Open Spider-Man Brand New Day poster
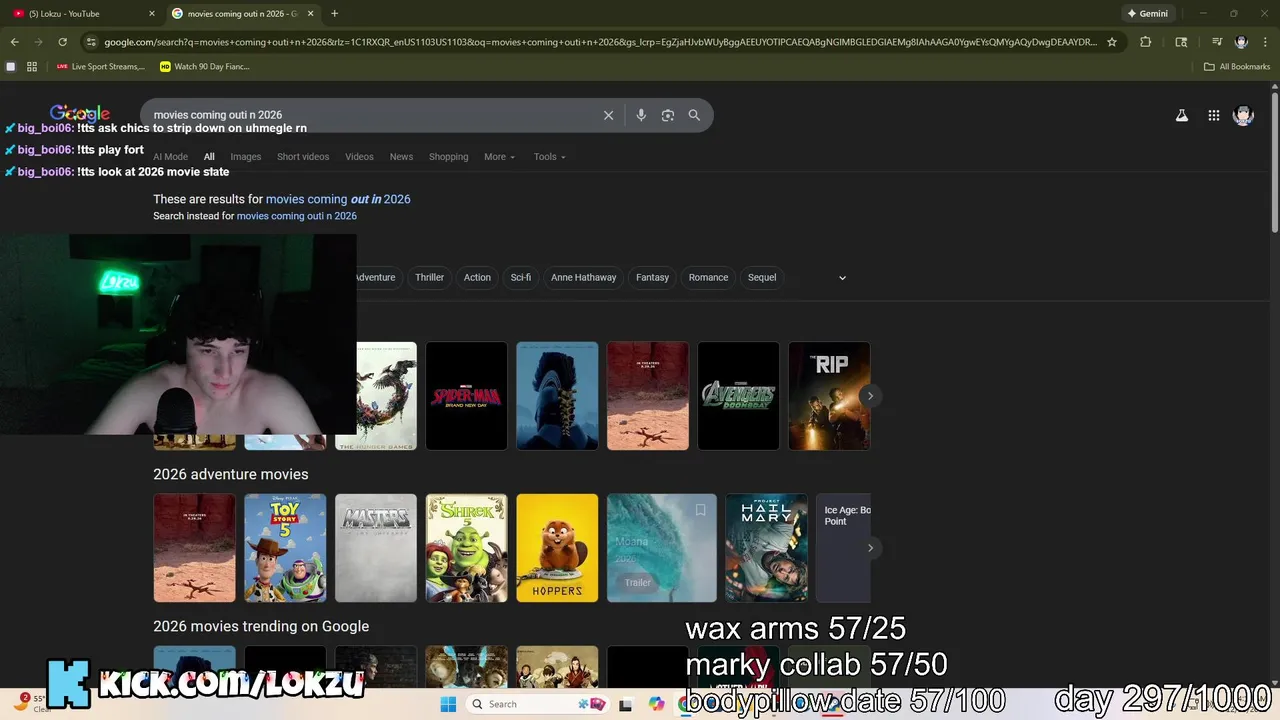This screenshot has width=1280, height=720. tap(466, 396)
